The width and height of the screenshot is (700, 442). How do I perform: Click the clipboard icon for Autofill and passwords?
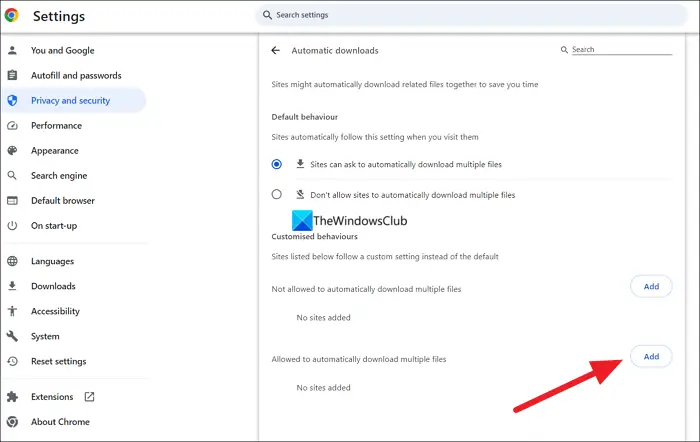coord(12,75)
